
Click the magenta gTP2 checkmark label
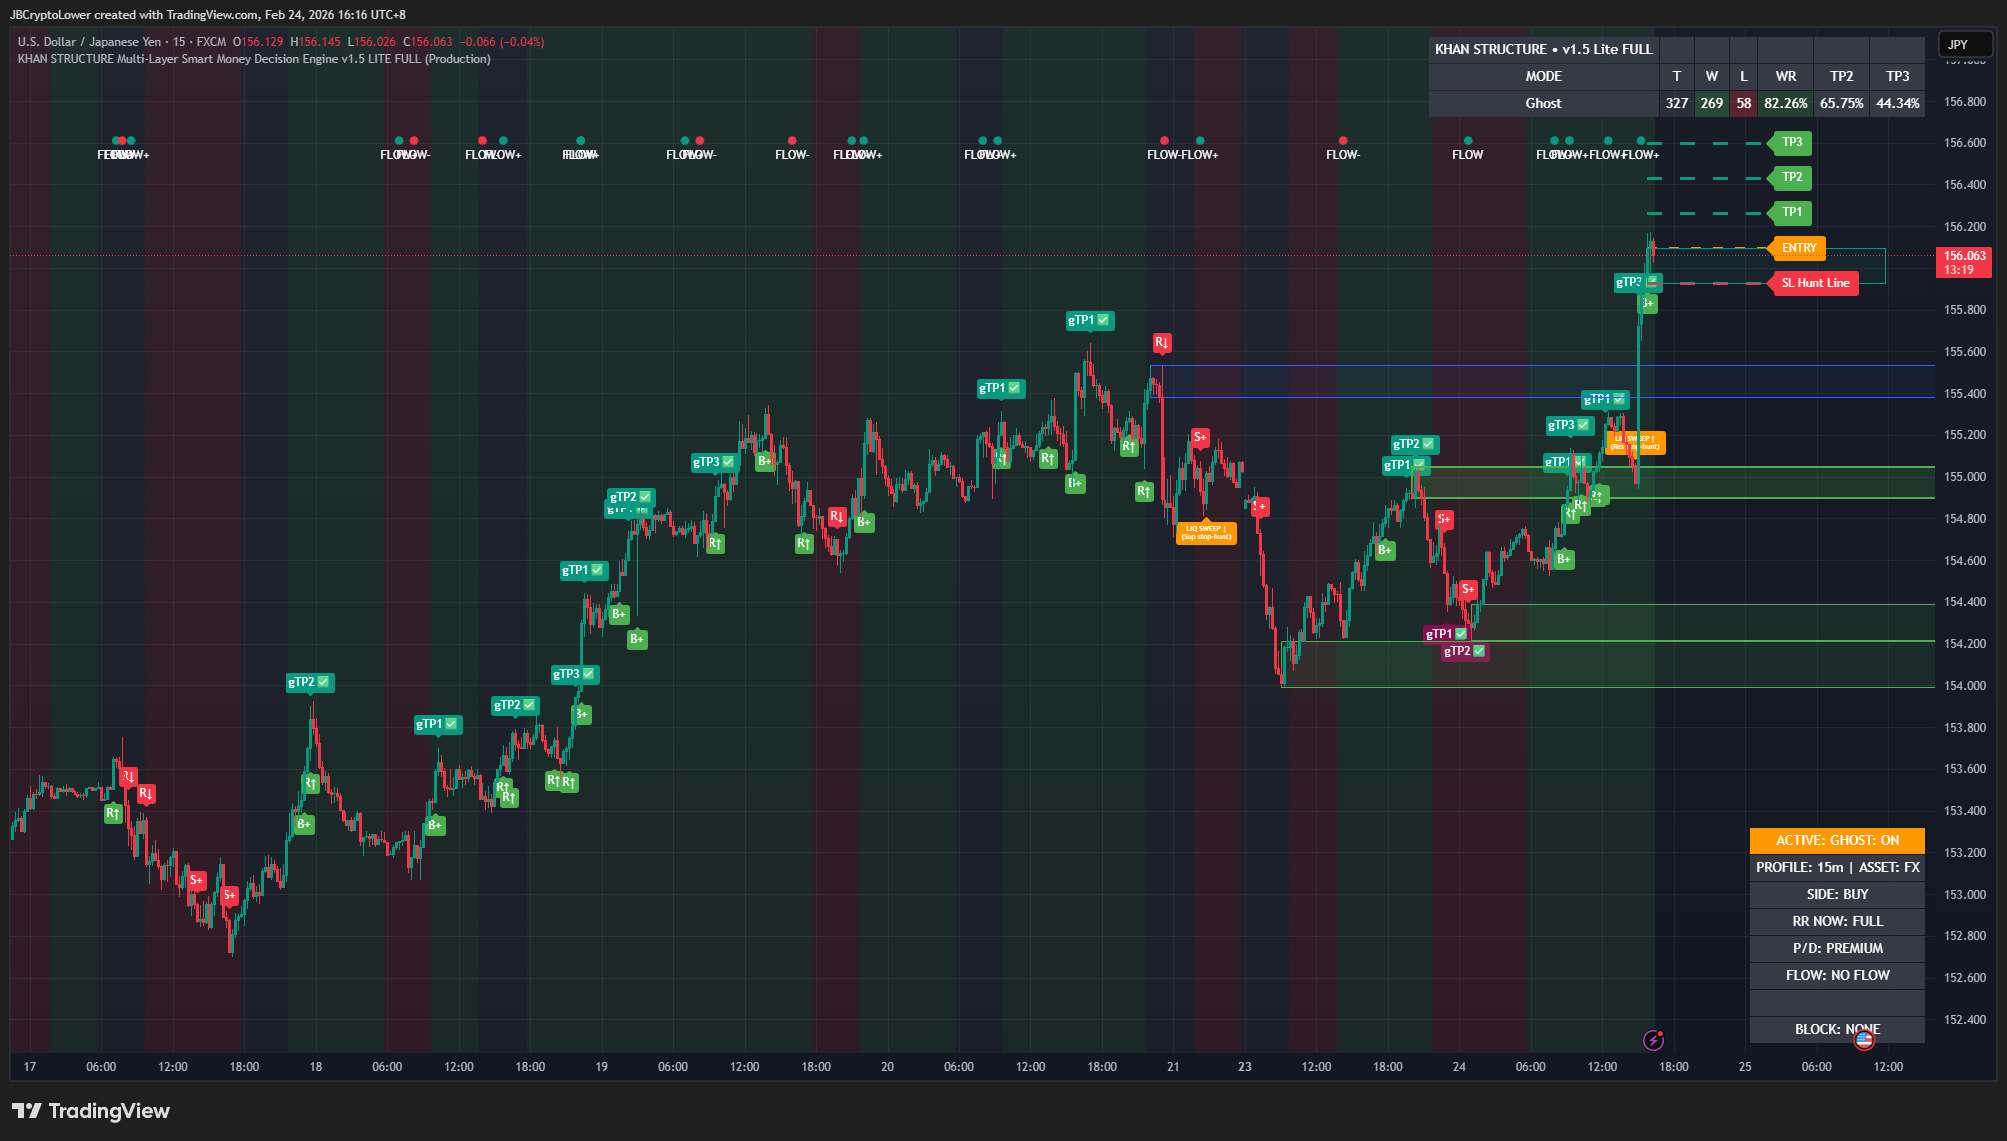(x=1464, y=651)
